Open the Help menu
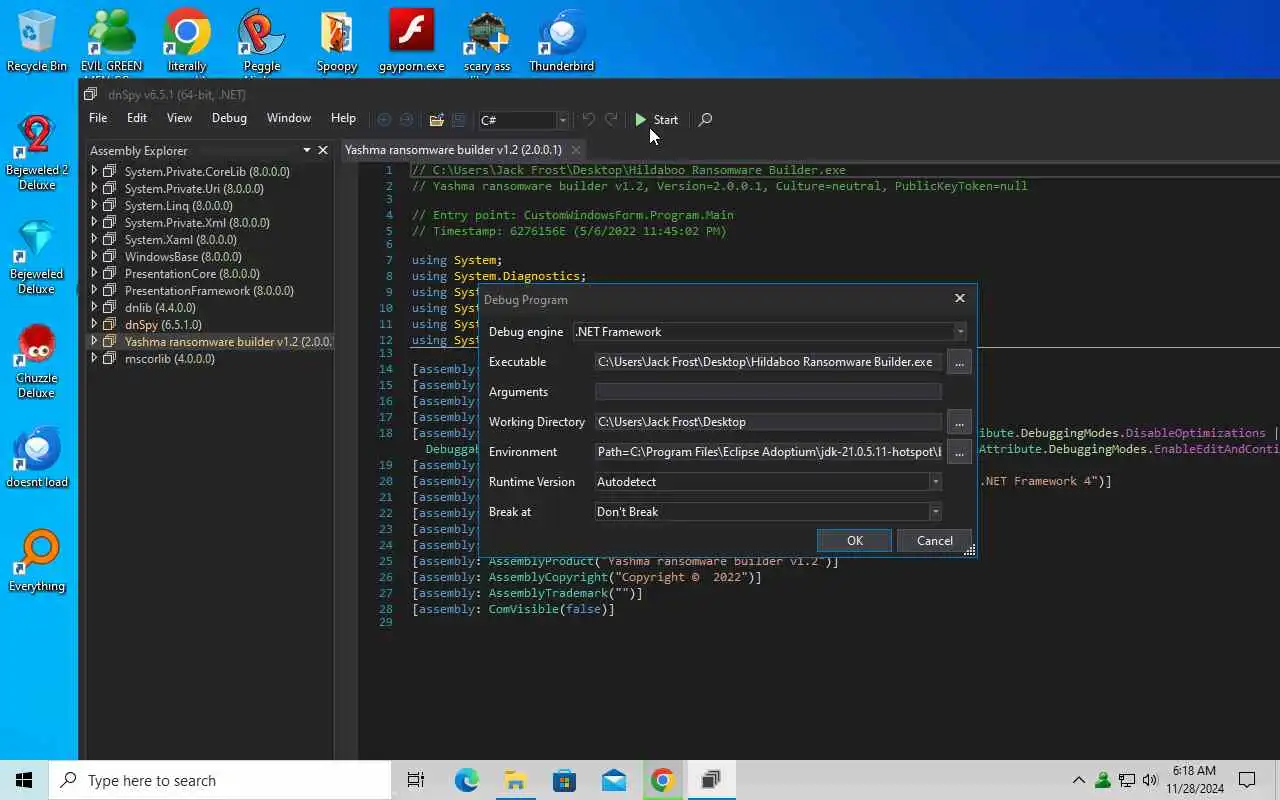 tap(343, 118)
